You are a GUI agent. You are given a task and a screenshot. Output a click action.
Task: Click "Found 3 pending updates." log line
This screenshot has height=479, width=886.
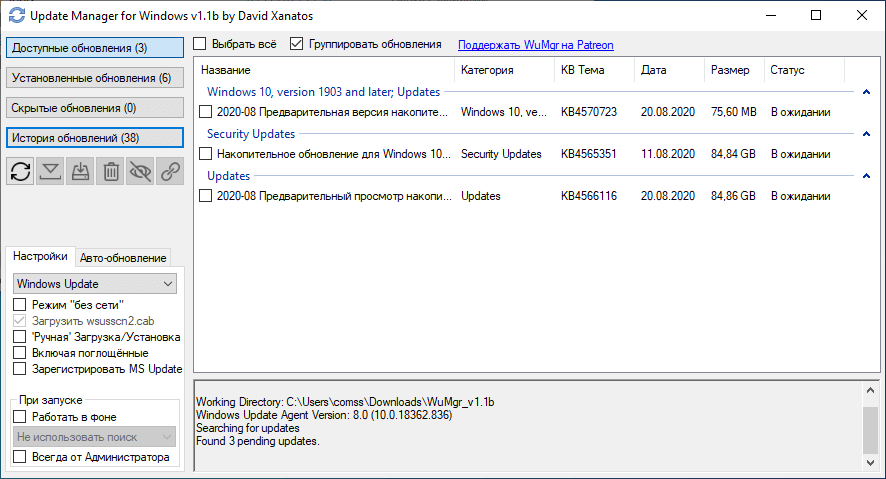pyautogui.click(x=258, y=441)
